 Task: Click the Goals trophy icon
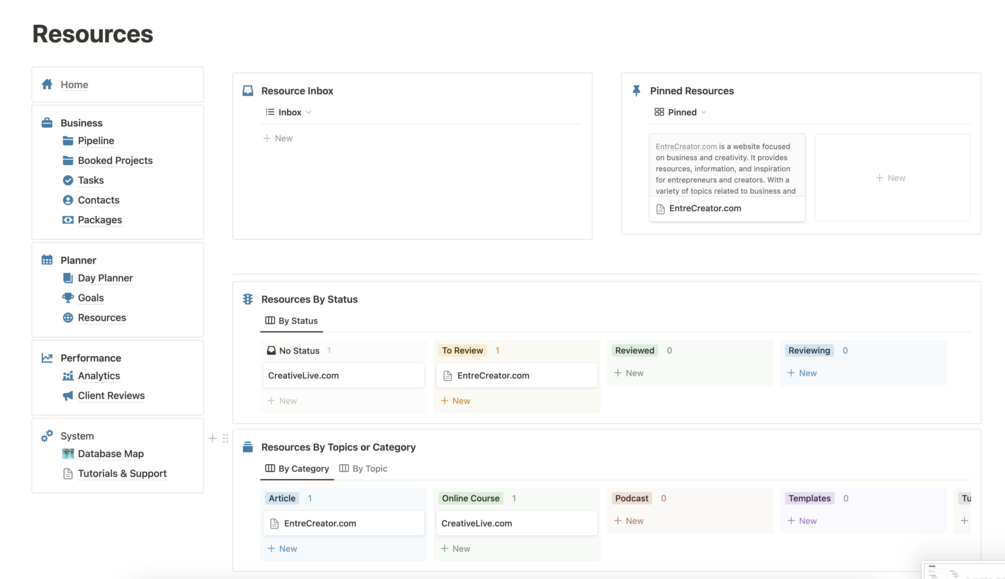(68, 298)
